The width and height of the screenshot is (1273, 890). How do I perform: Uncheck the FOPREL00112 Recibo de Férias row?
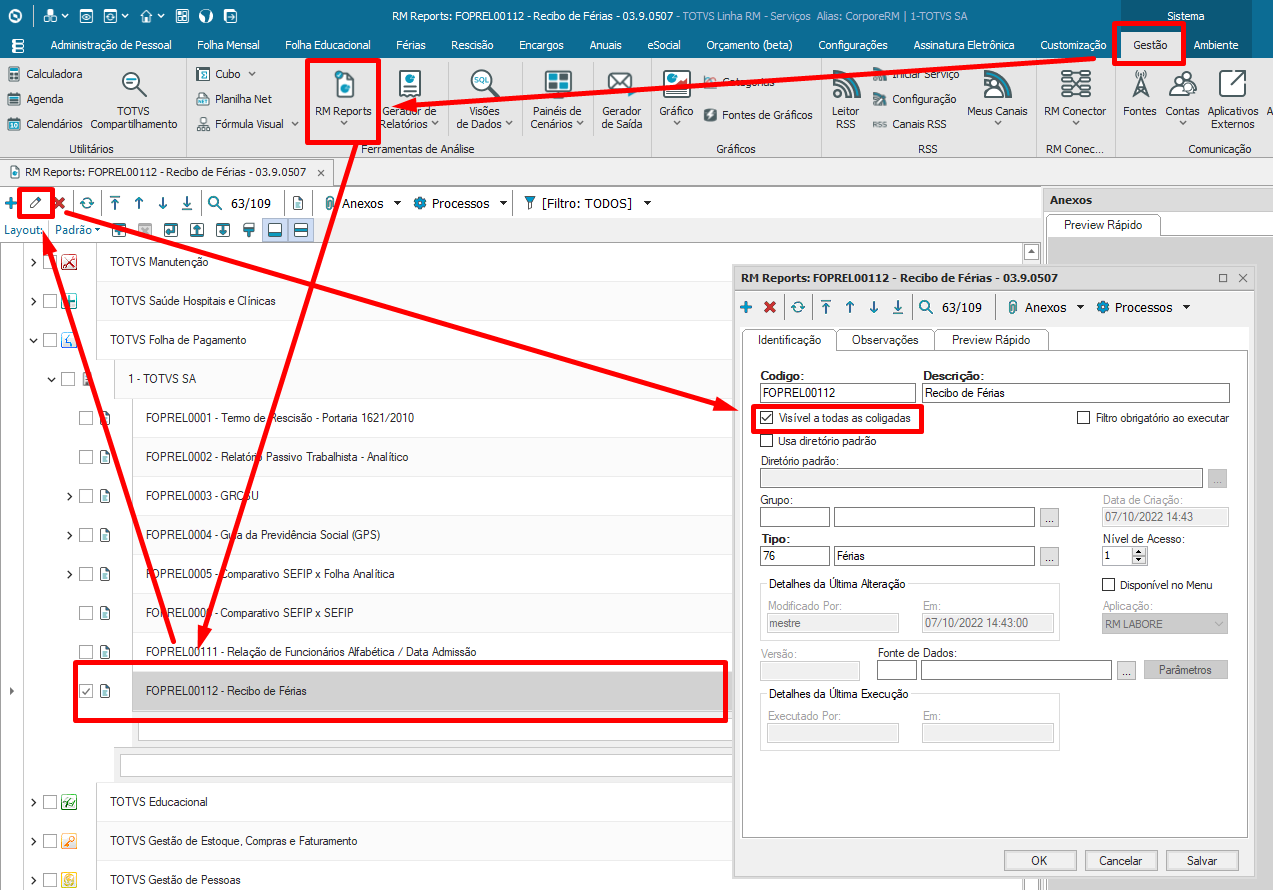pos(86,691)
